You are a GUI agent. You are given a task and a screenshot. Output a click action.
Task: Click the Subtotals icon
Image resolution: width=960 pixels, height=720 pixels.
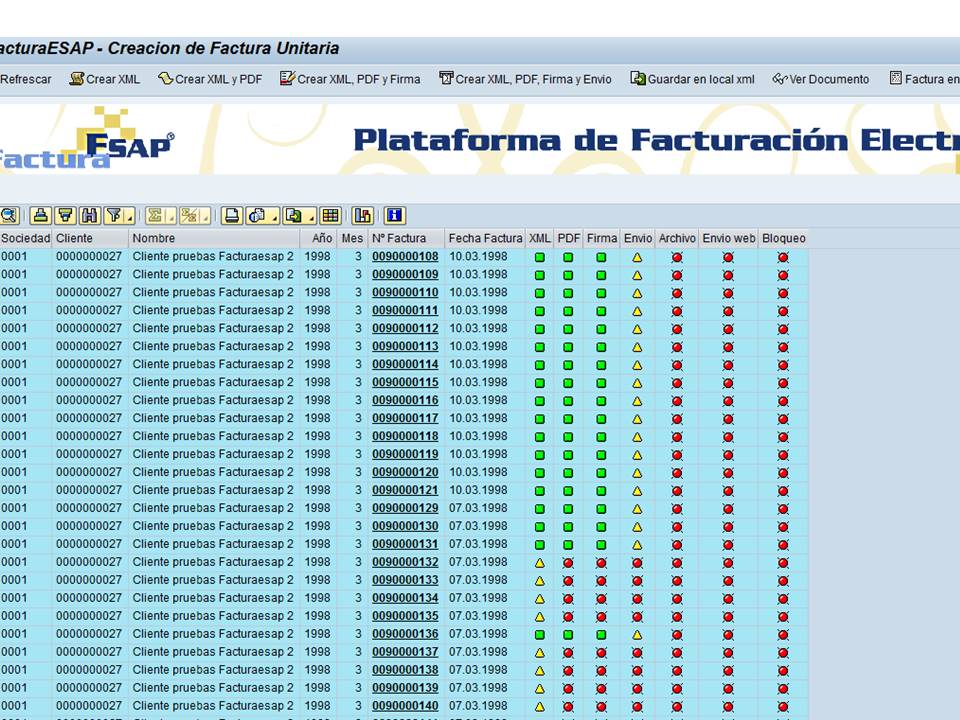pos(190,216)
